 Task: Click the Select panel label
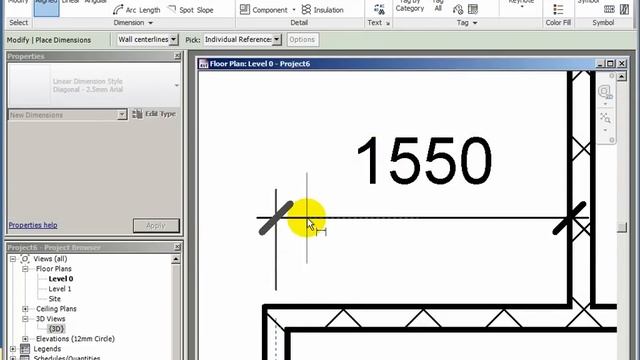click(19, 23)
